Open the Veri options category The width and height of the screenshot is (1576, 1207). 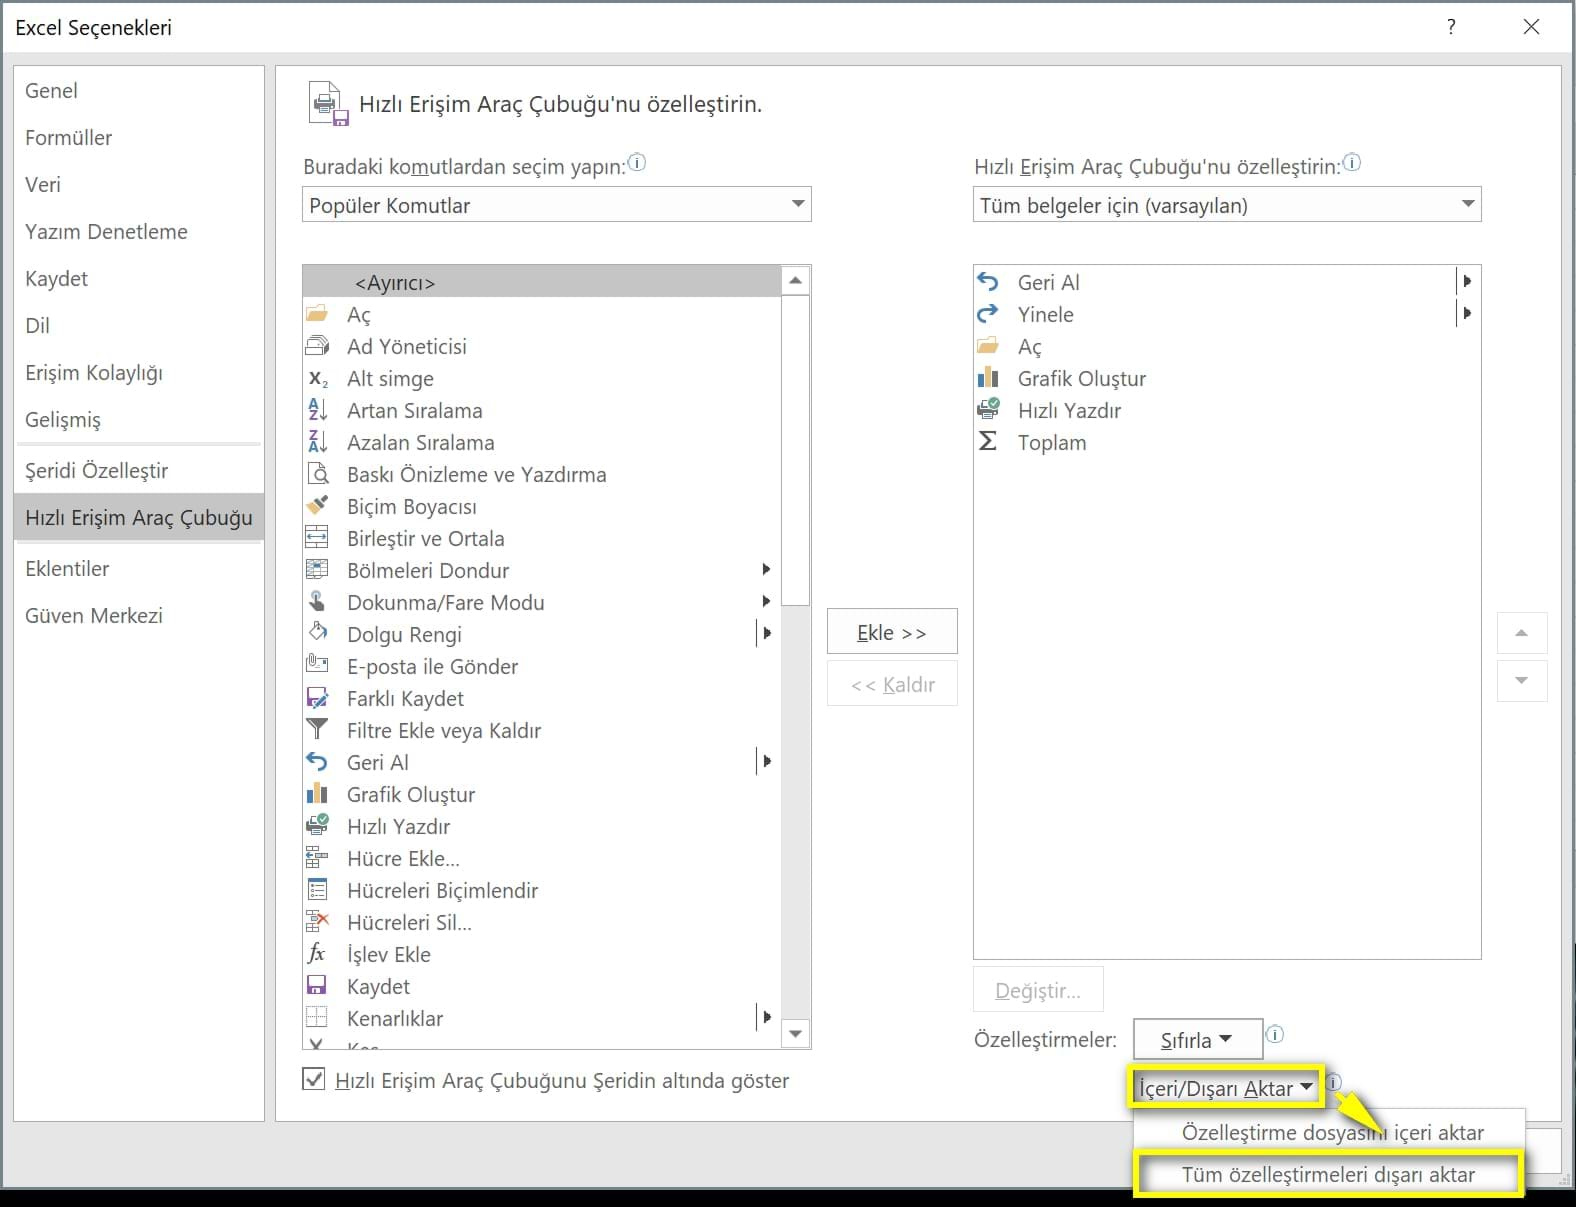[139, 185]
